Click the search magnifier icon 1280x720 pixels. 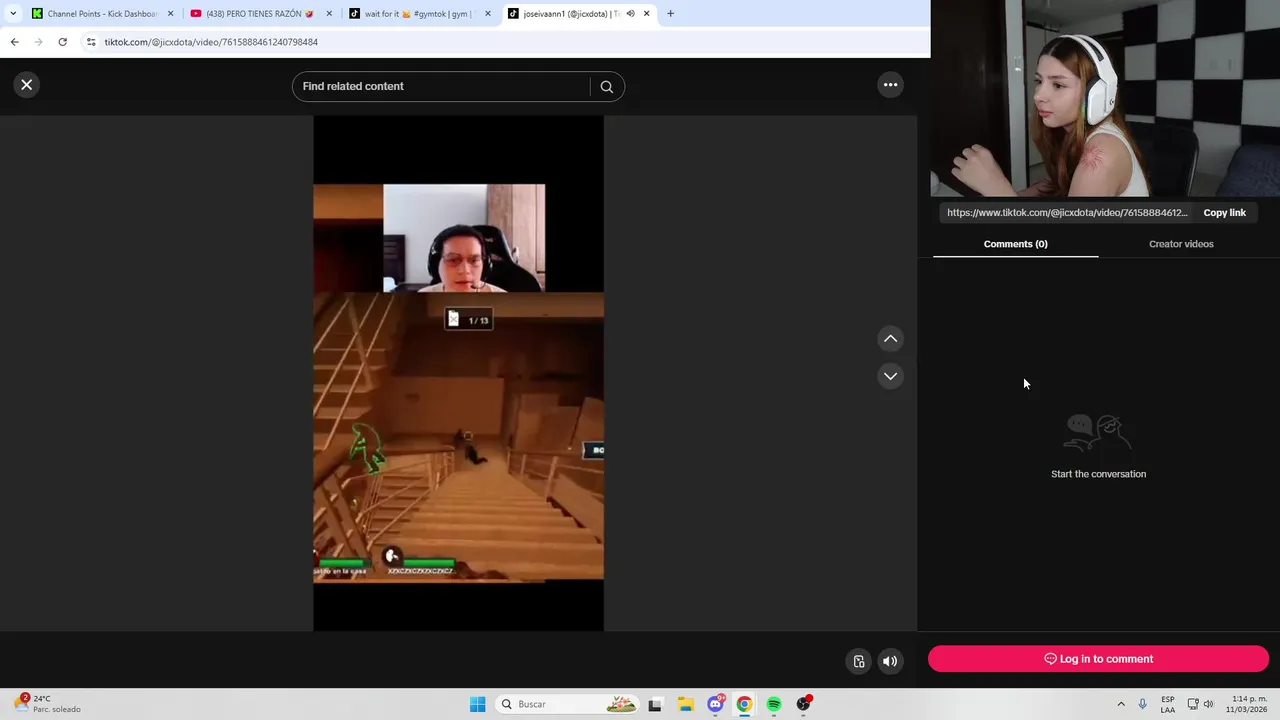(606, 86)
